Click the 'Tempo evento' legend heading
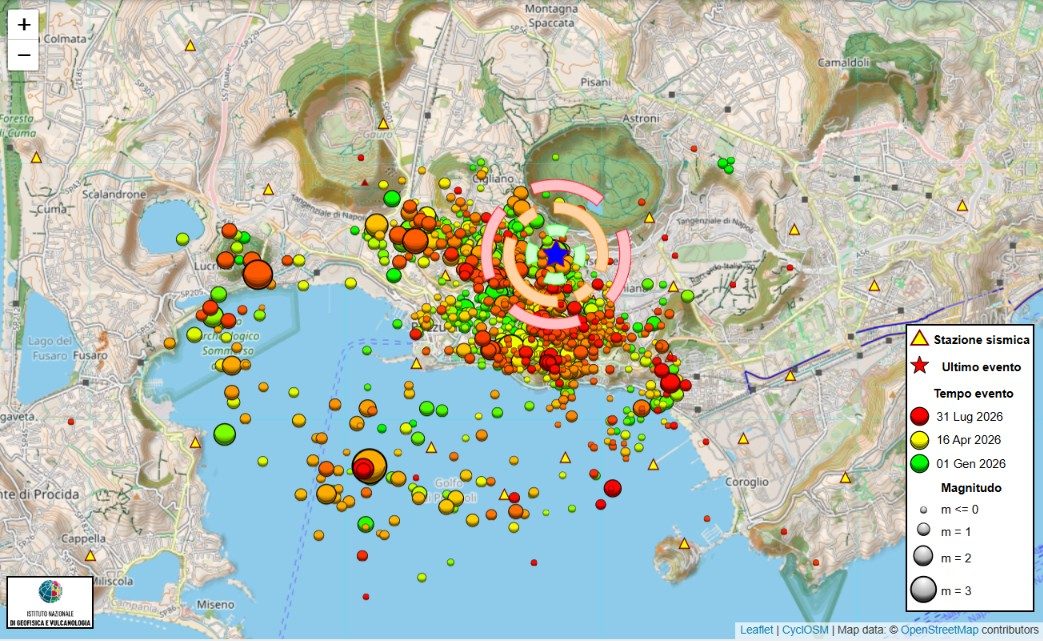The height and width of the screenshot is (641, 1043). point(973,394)
